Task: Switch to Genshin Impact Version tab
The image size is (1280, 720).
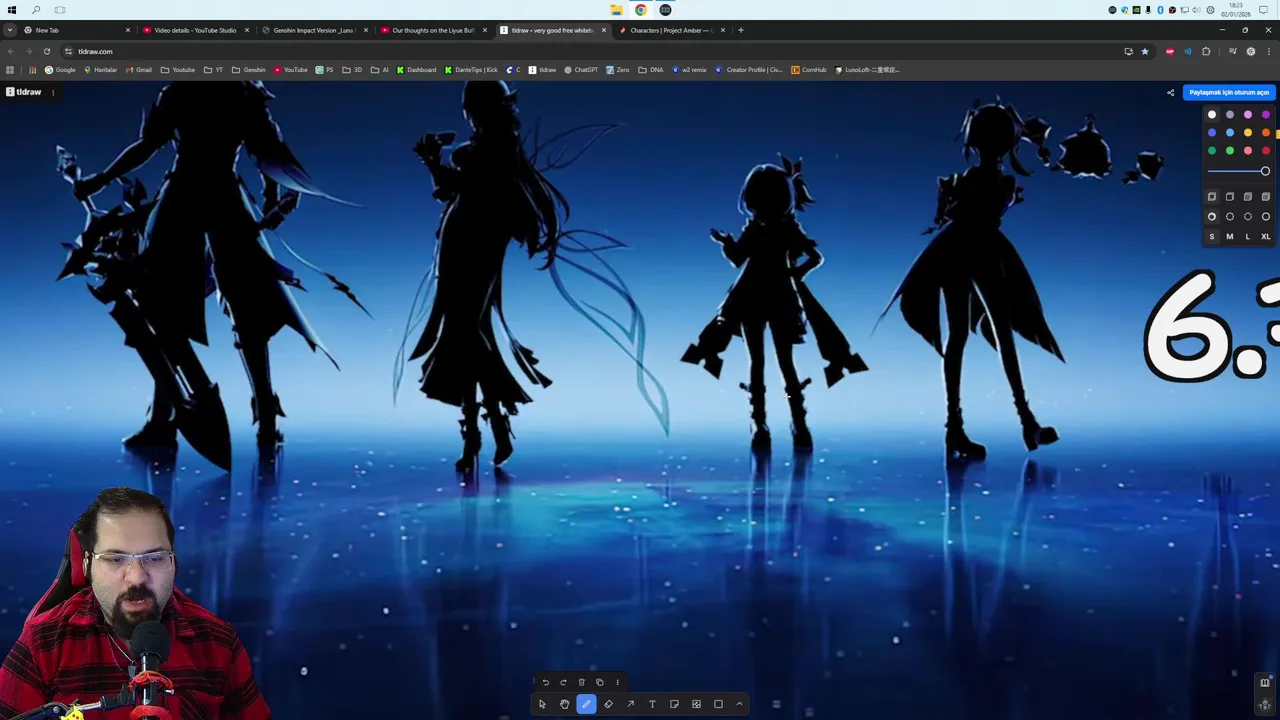Action: pos(313,30)
